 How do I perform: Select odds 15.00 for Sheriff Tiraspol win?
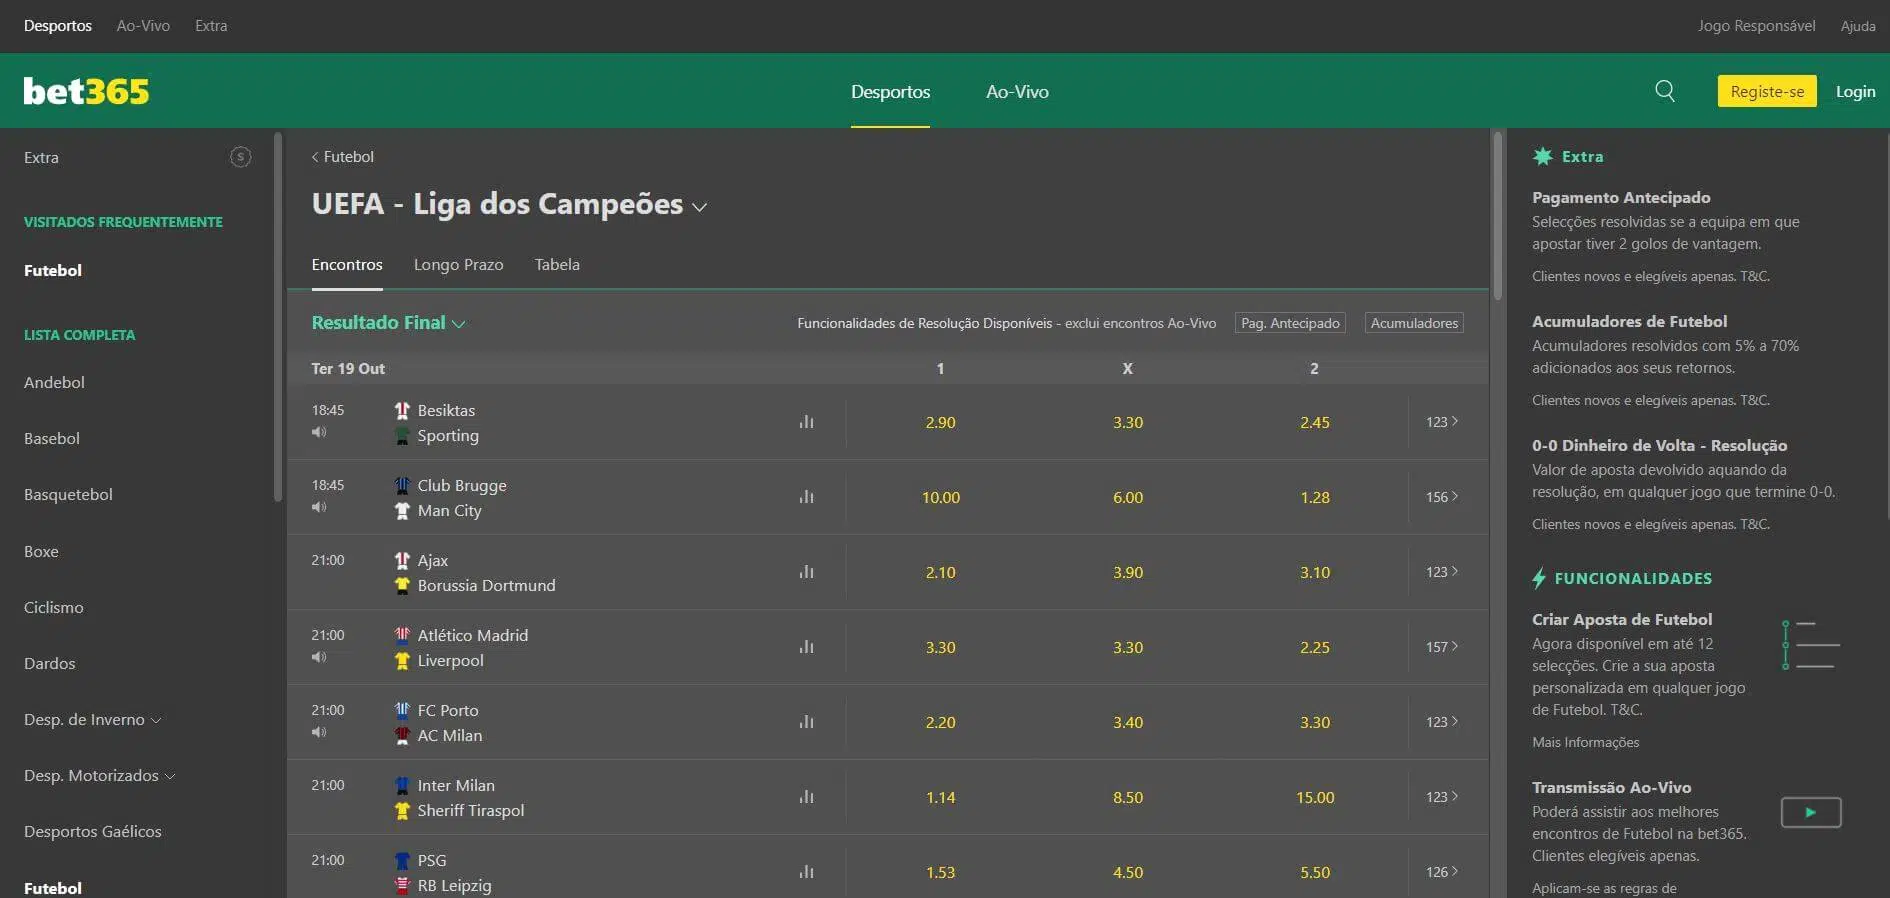tap(1315, 797)
